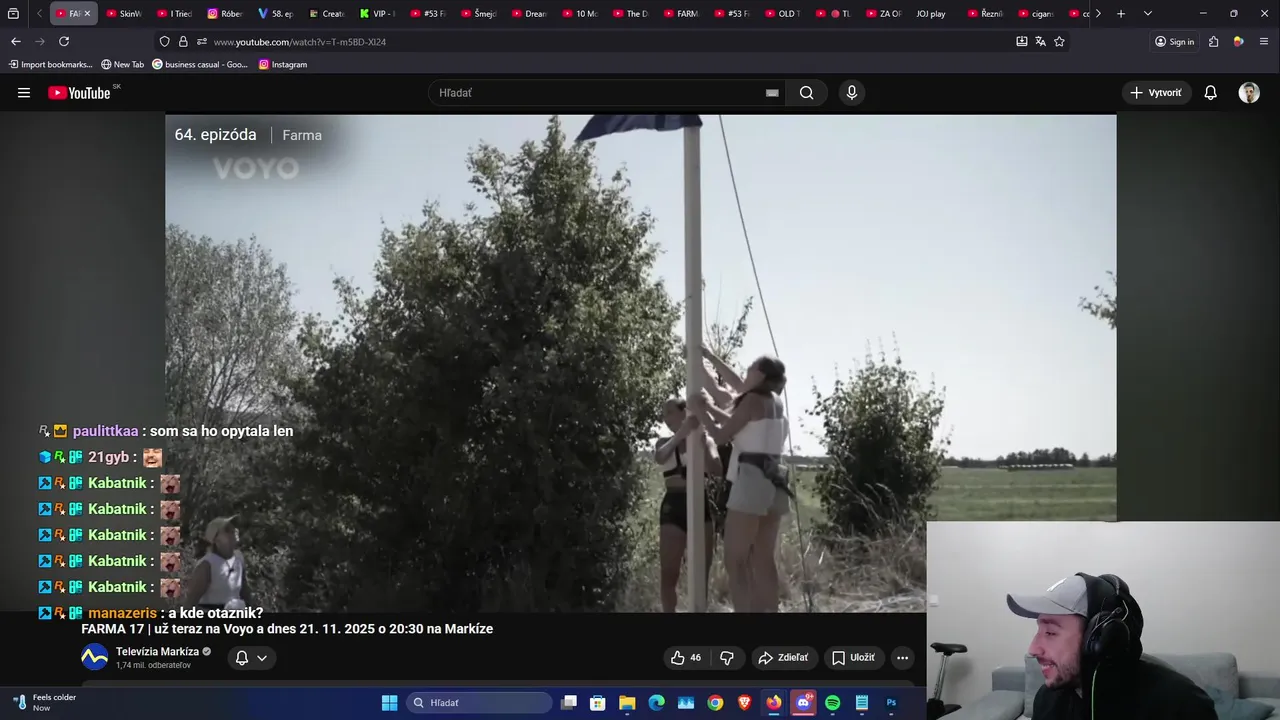1280x720 pixels.
Task: Go to the YouTube home logo
Action: (x=79, y=93)
